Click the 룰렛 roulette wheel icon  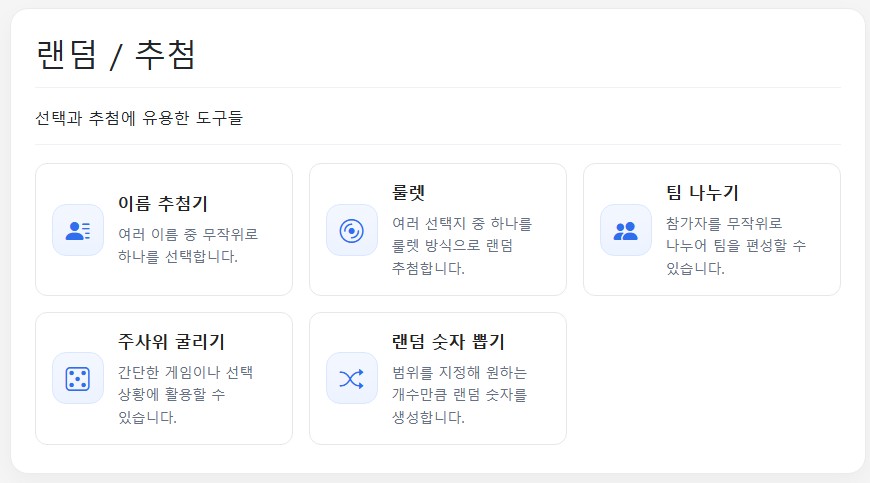pos(352,230)
